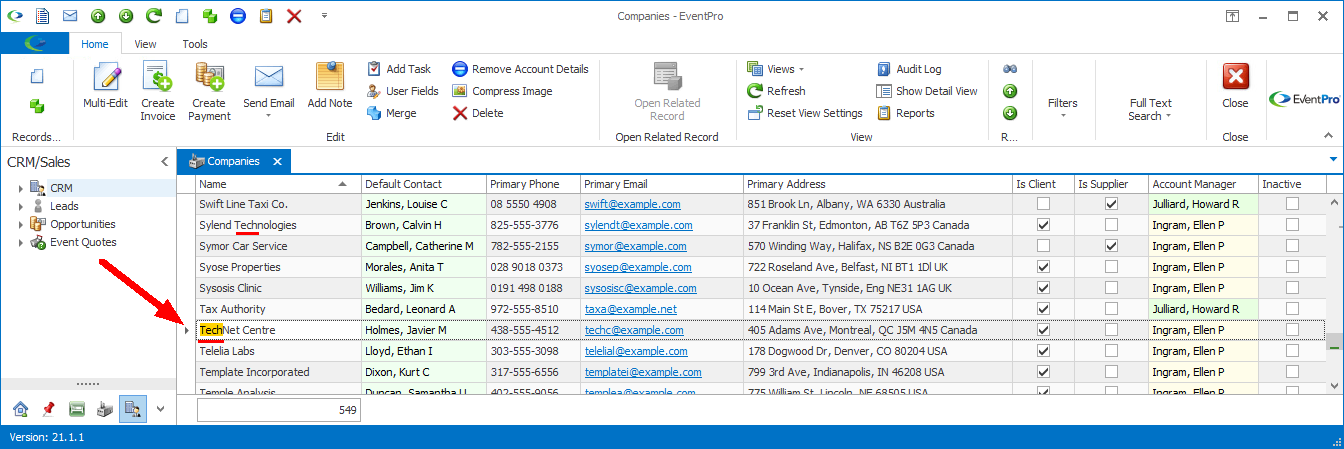
Task: Click email link syosep@example.com
Action: pyautogui.click(x=637, y=267)
